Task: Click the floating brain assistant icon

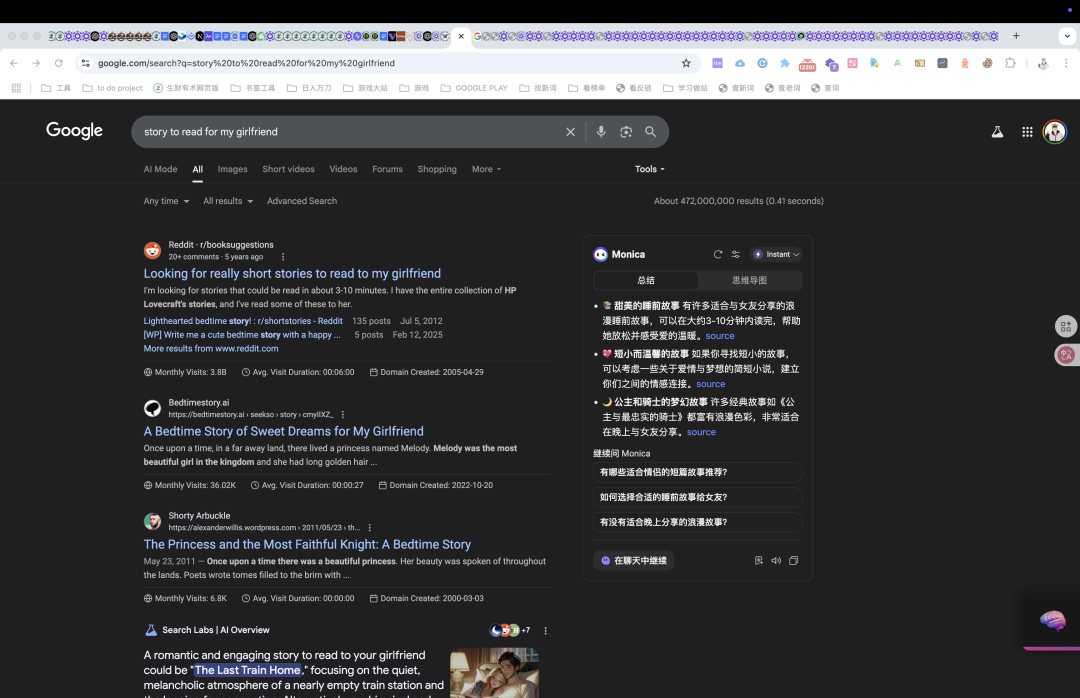Action: (x=1052, y=620)
